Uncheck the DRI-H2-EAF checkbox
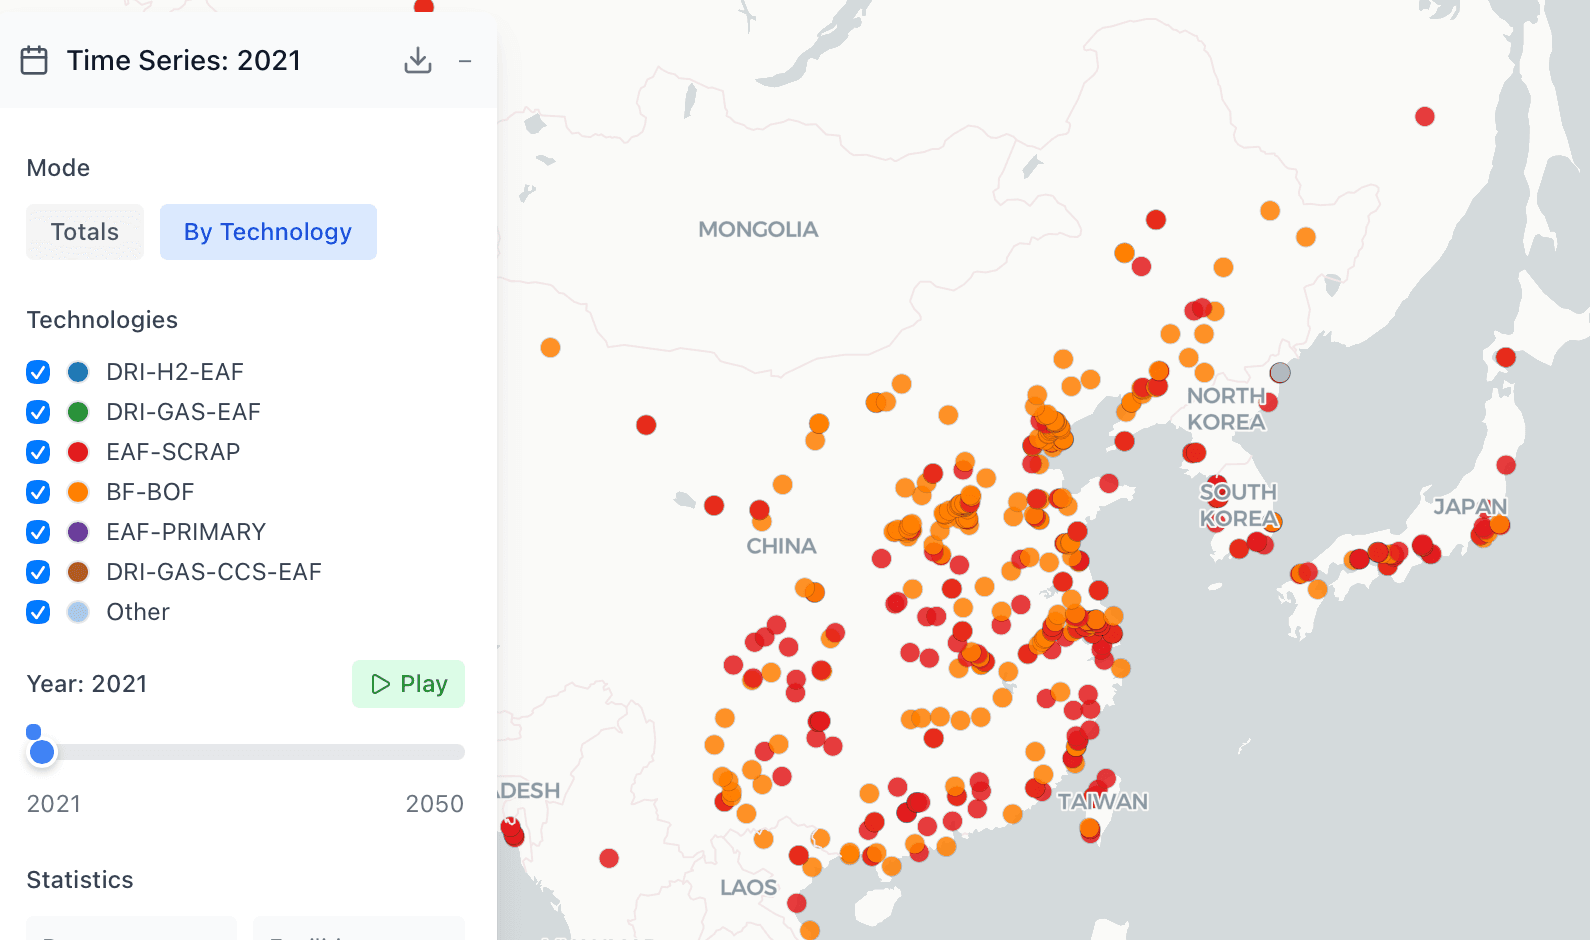 (38, 372)
